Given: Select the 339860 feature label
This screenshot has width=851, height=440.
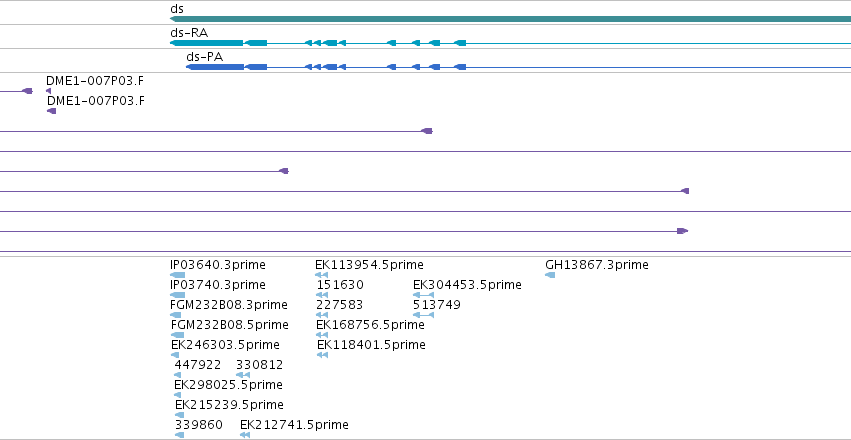Looking at the screenshot, I should click(199, 425).
